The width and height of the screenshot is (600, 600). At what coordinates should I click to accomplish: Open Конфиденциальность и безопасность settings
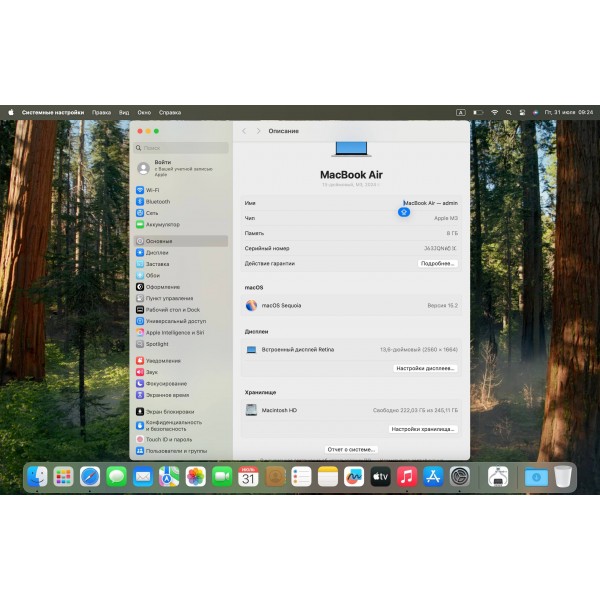[169, 426]
